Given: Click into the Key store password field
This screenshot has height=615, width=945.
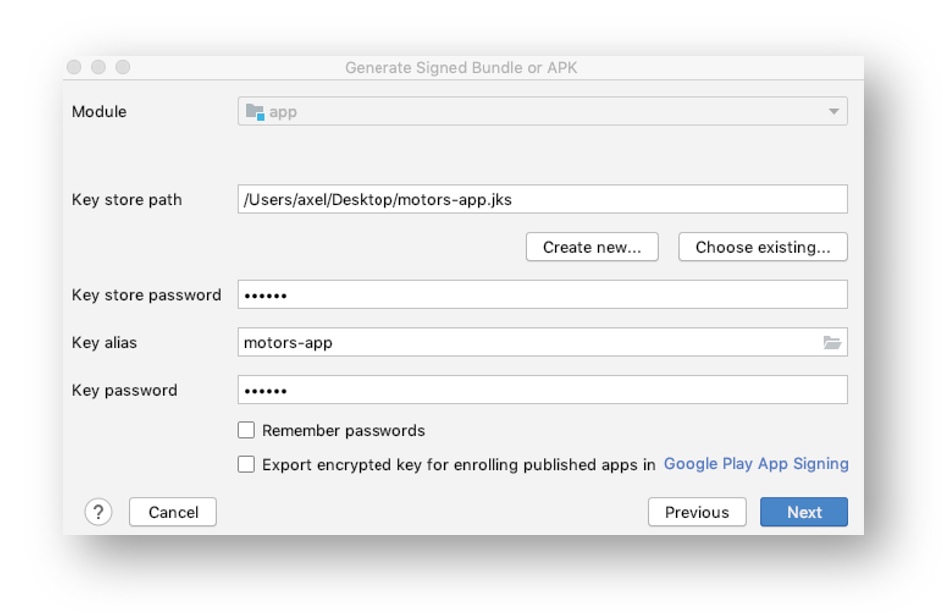Looking at the screenshot, I should 542,294.
